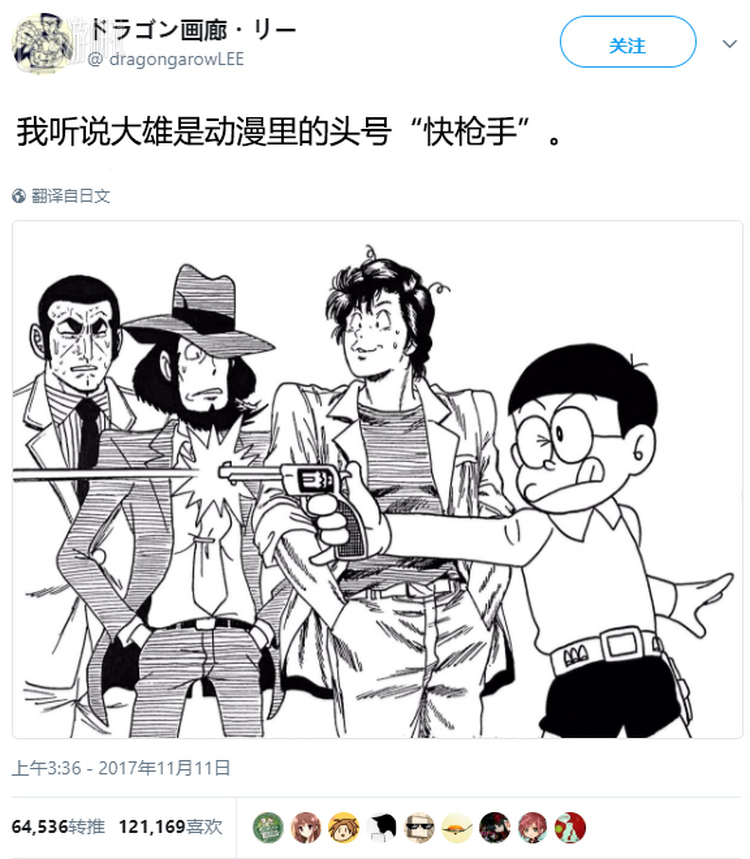
Task: Open the @dragongarowLEE handle link
Action: point(165,59)
